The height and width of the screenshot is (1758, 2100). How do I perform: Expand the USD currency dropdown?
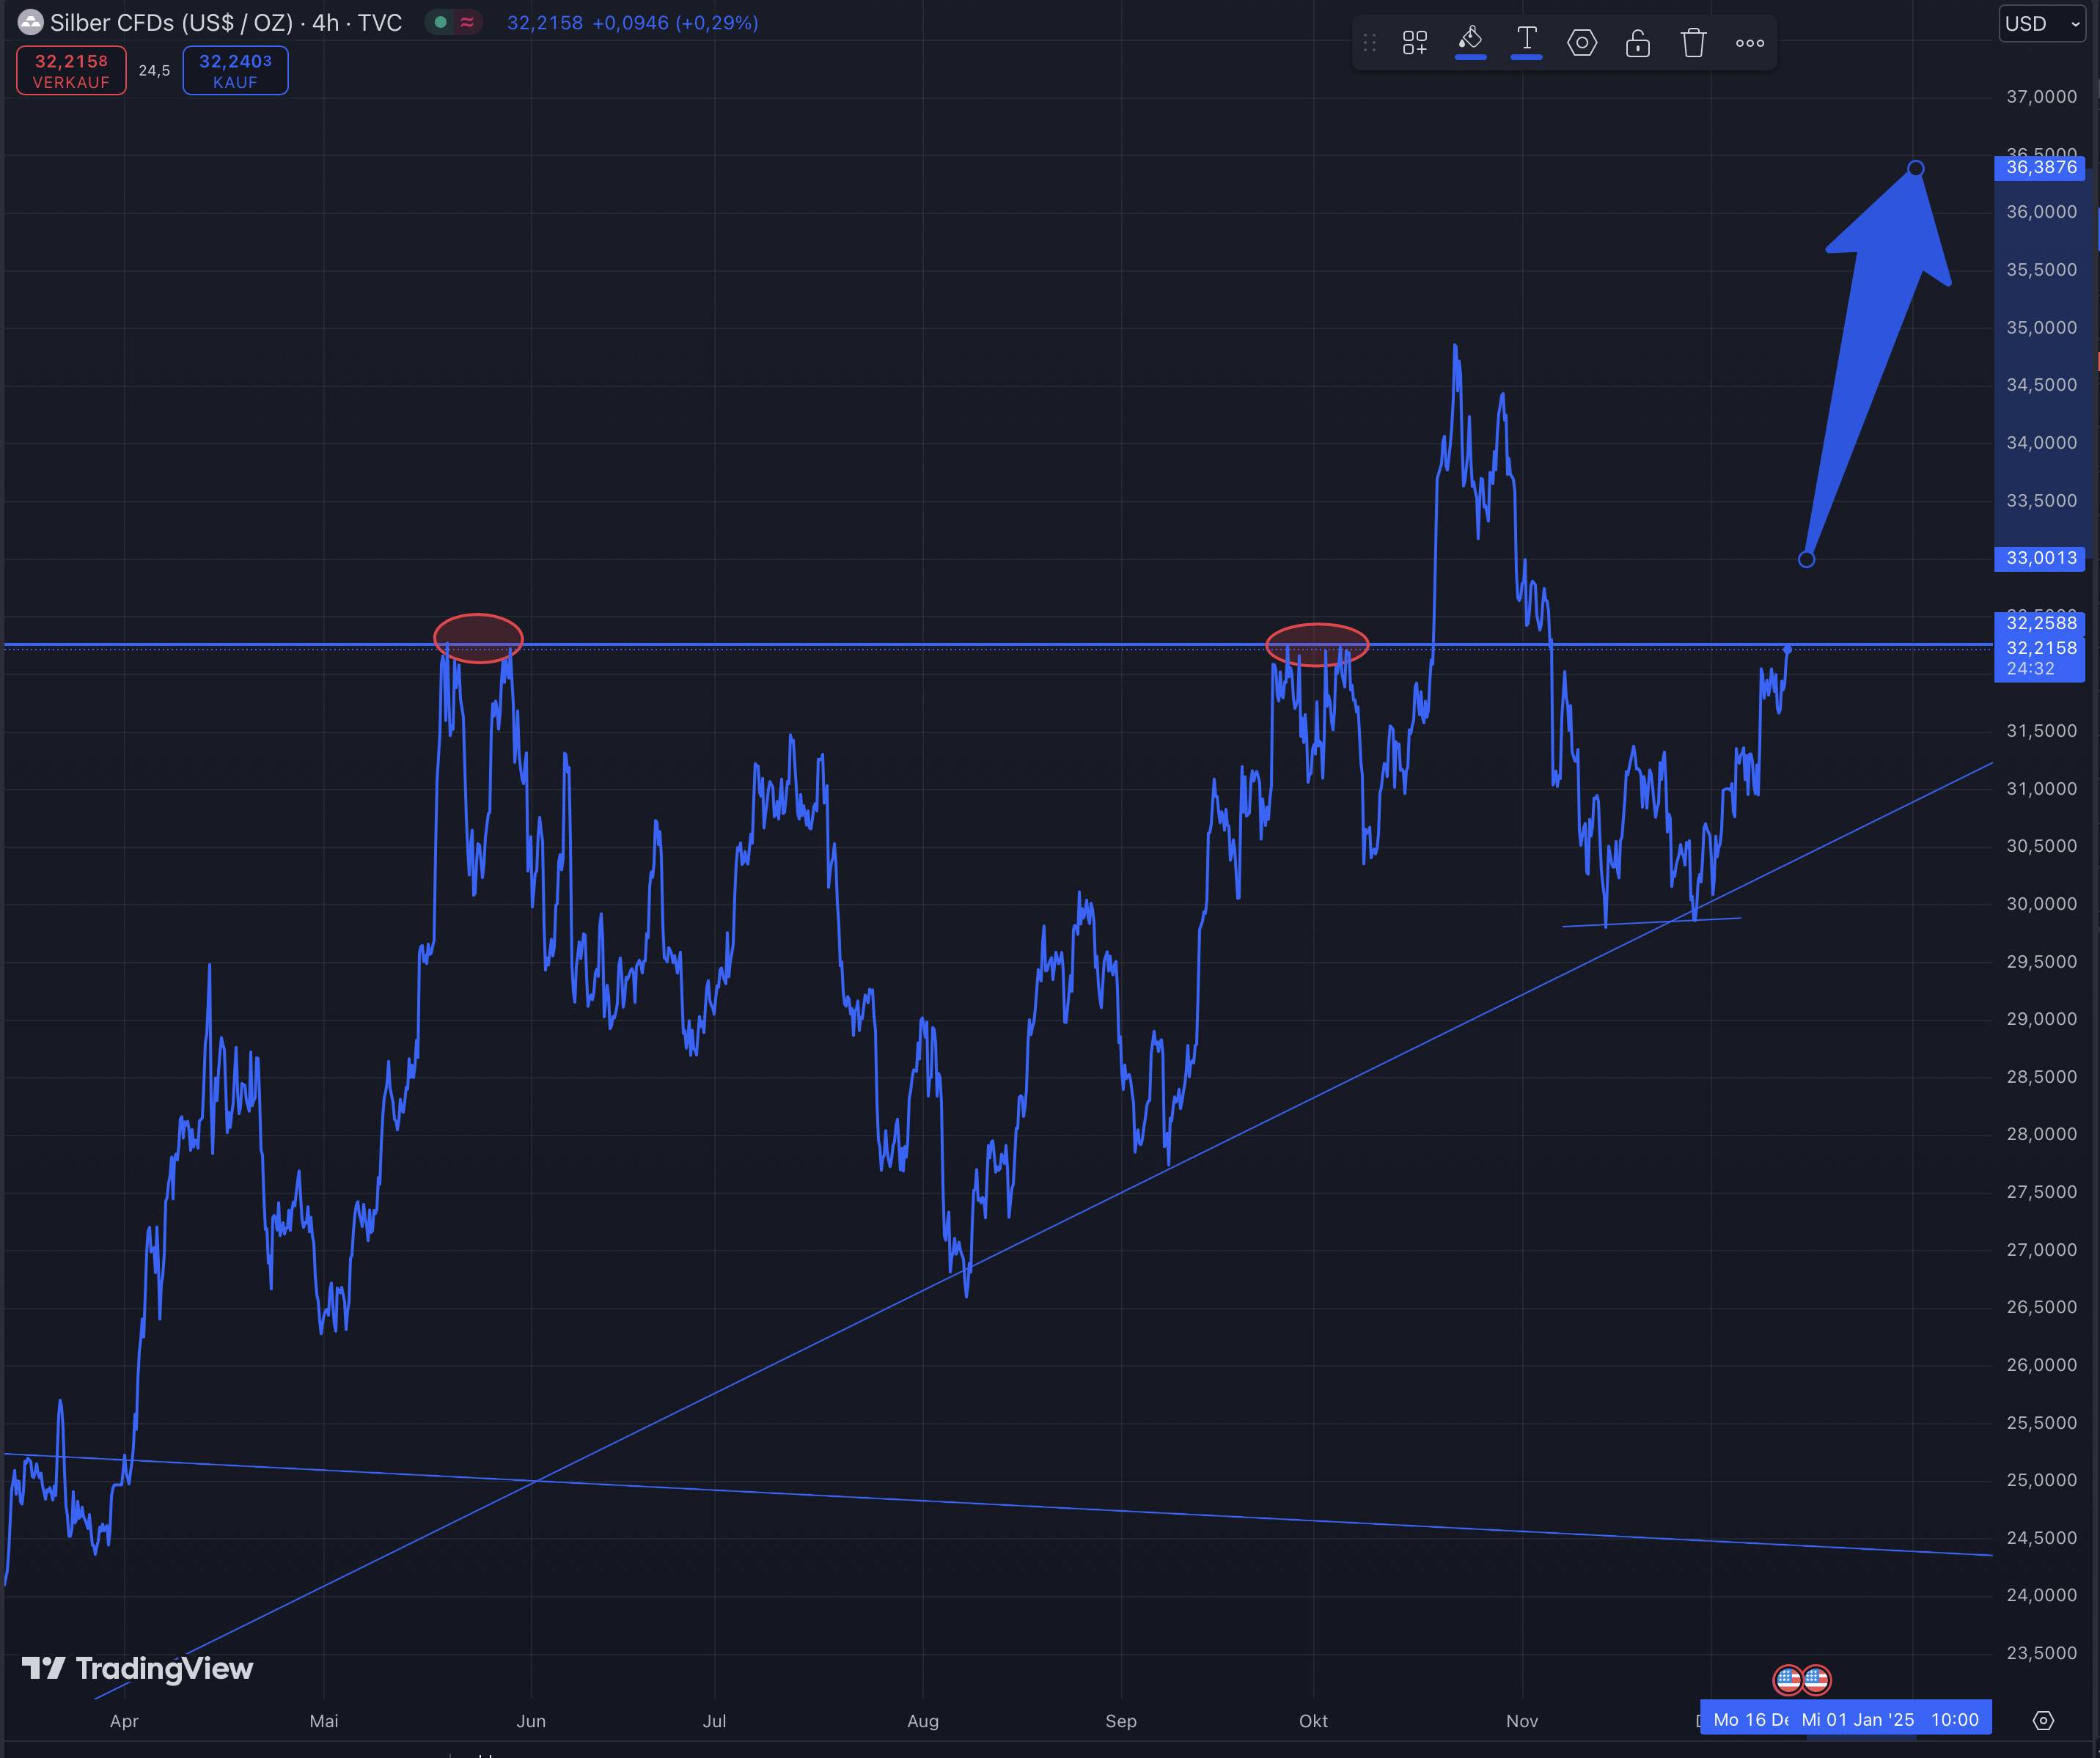click(x=2041, y=23)
